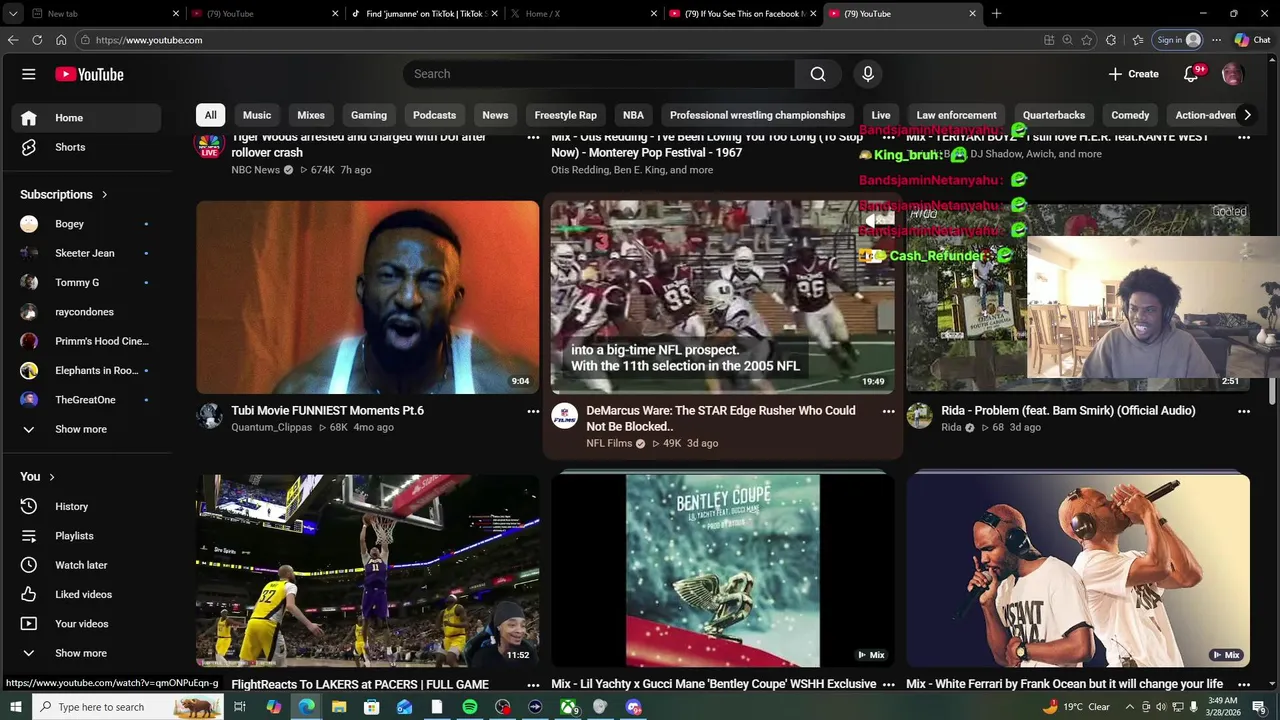
Task: Select the NBA filter chip
Action: (x=633, y=115)
